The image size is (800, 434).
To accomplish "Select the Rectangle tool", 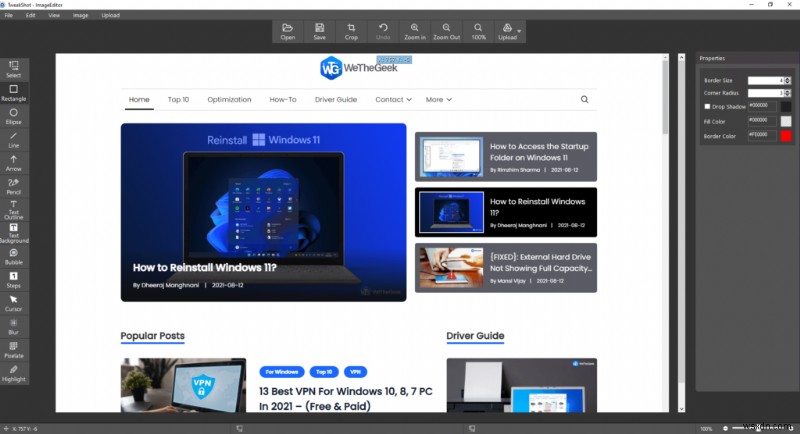I will (14, 93).
